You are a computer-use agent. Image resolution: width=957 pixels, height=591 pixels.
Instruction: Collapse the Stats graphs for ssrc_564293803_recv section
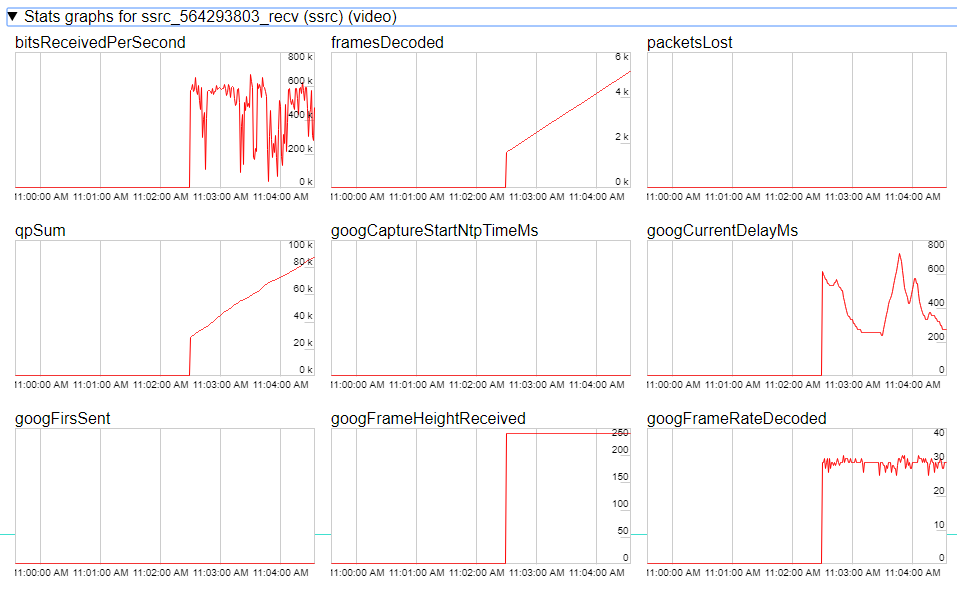tap(13, 17)
